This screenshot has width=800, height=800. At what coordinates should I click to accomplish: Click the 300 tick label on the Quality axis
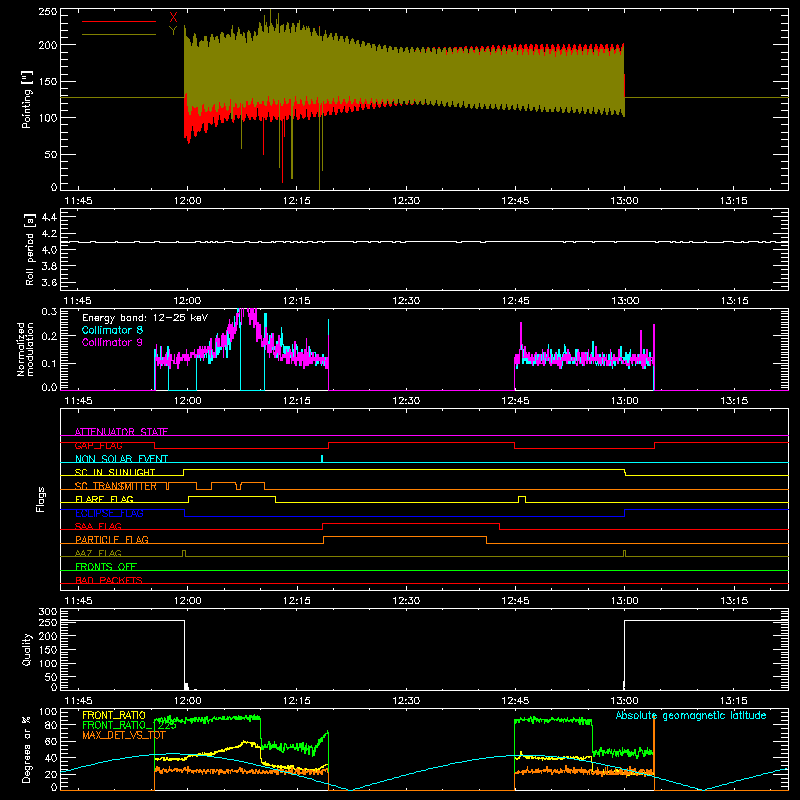(x=48, y=612)
